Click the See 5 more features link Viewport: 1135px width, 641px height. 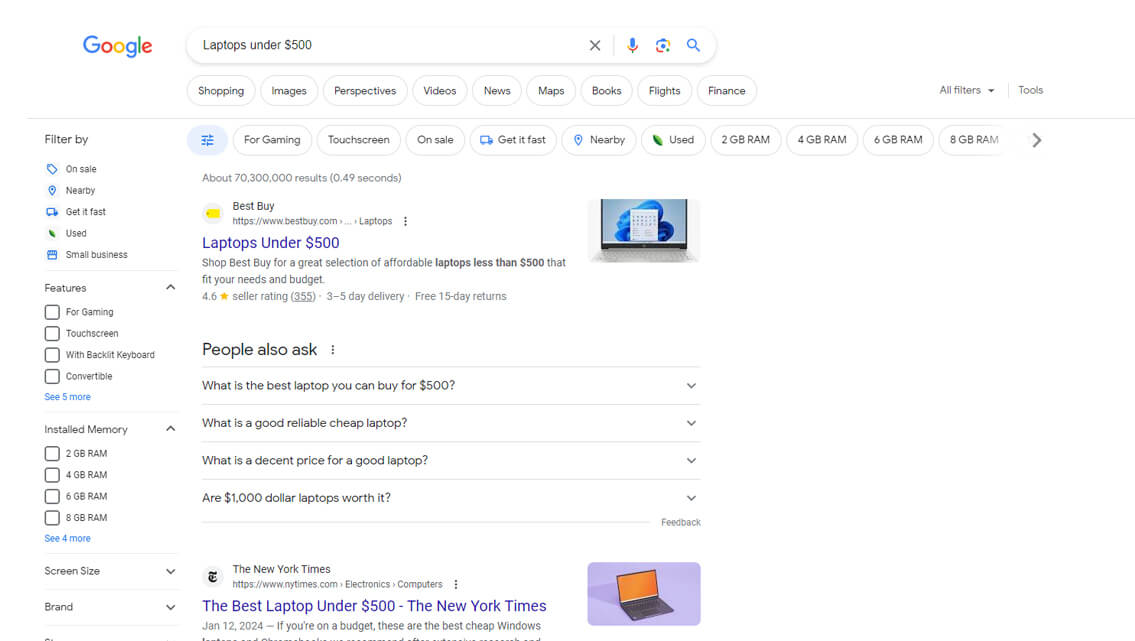[x=67, y=396]
